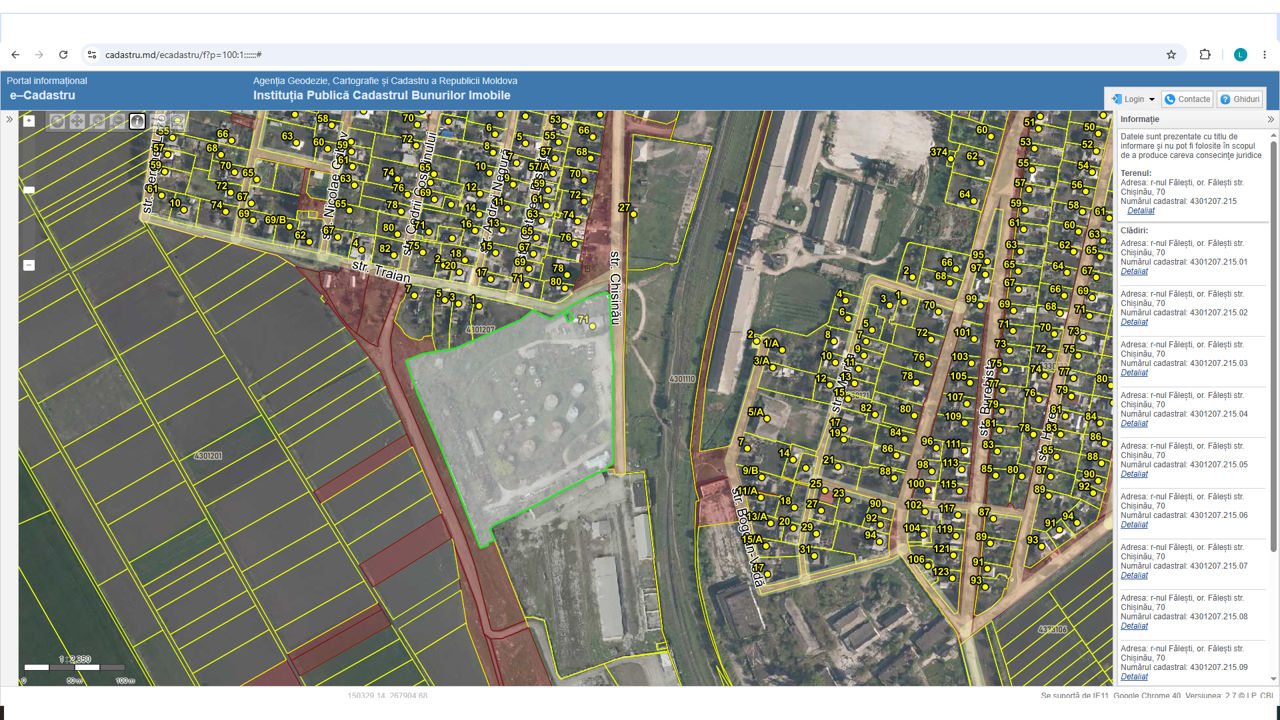Click 'Numărul cadastral: 4301207.215' text
The height and width of the screenshot is (720, 1280).
(x=1179, y=201)
